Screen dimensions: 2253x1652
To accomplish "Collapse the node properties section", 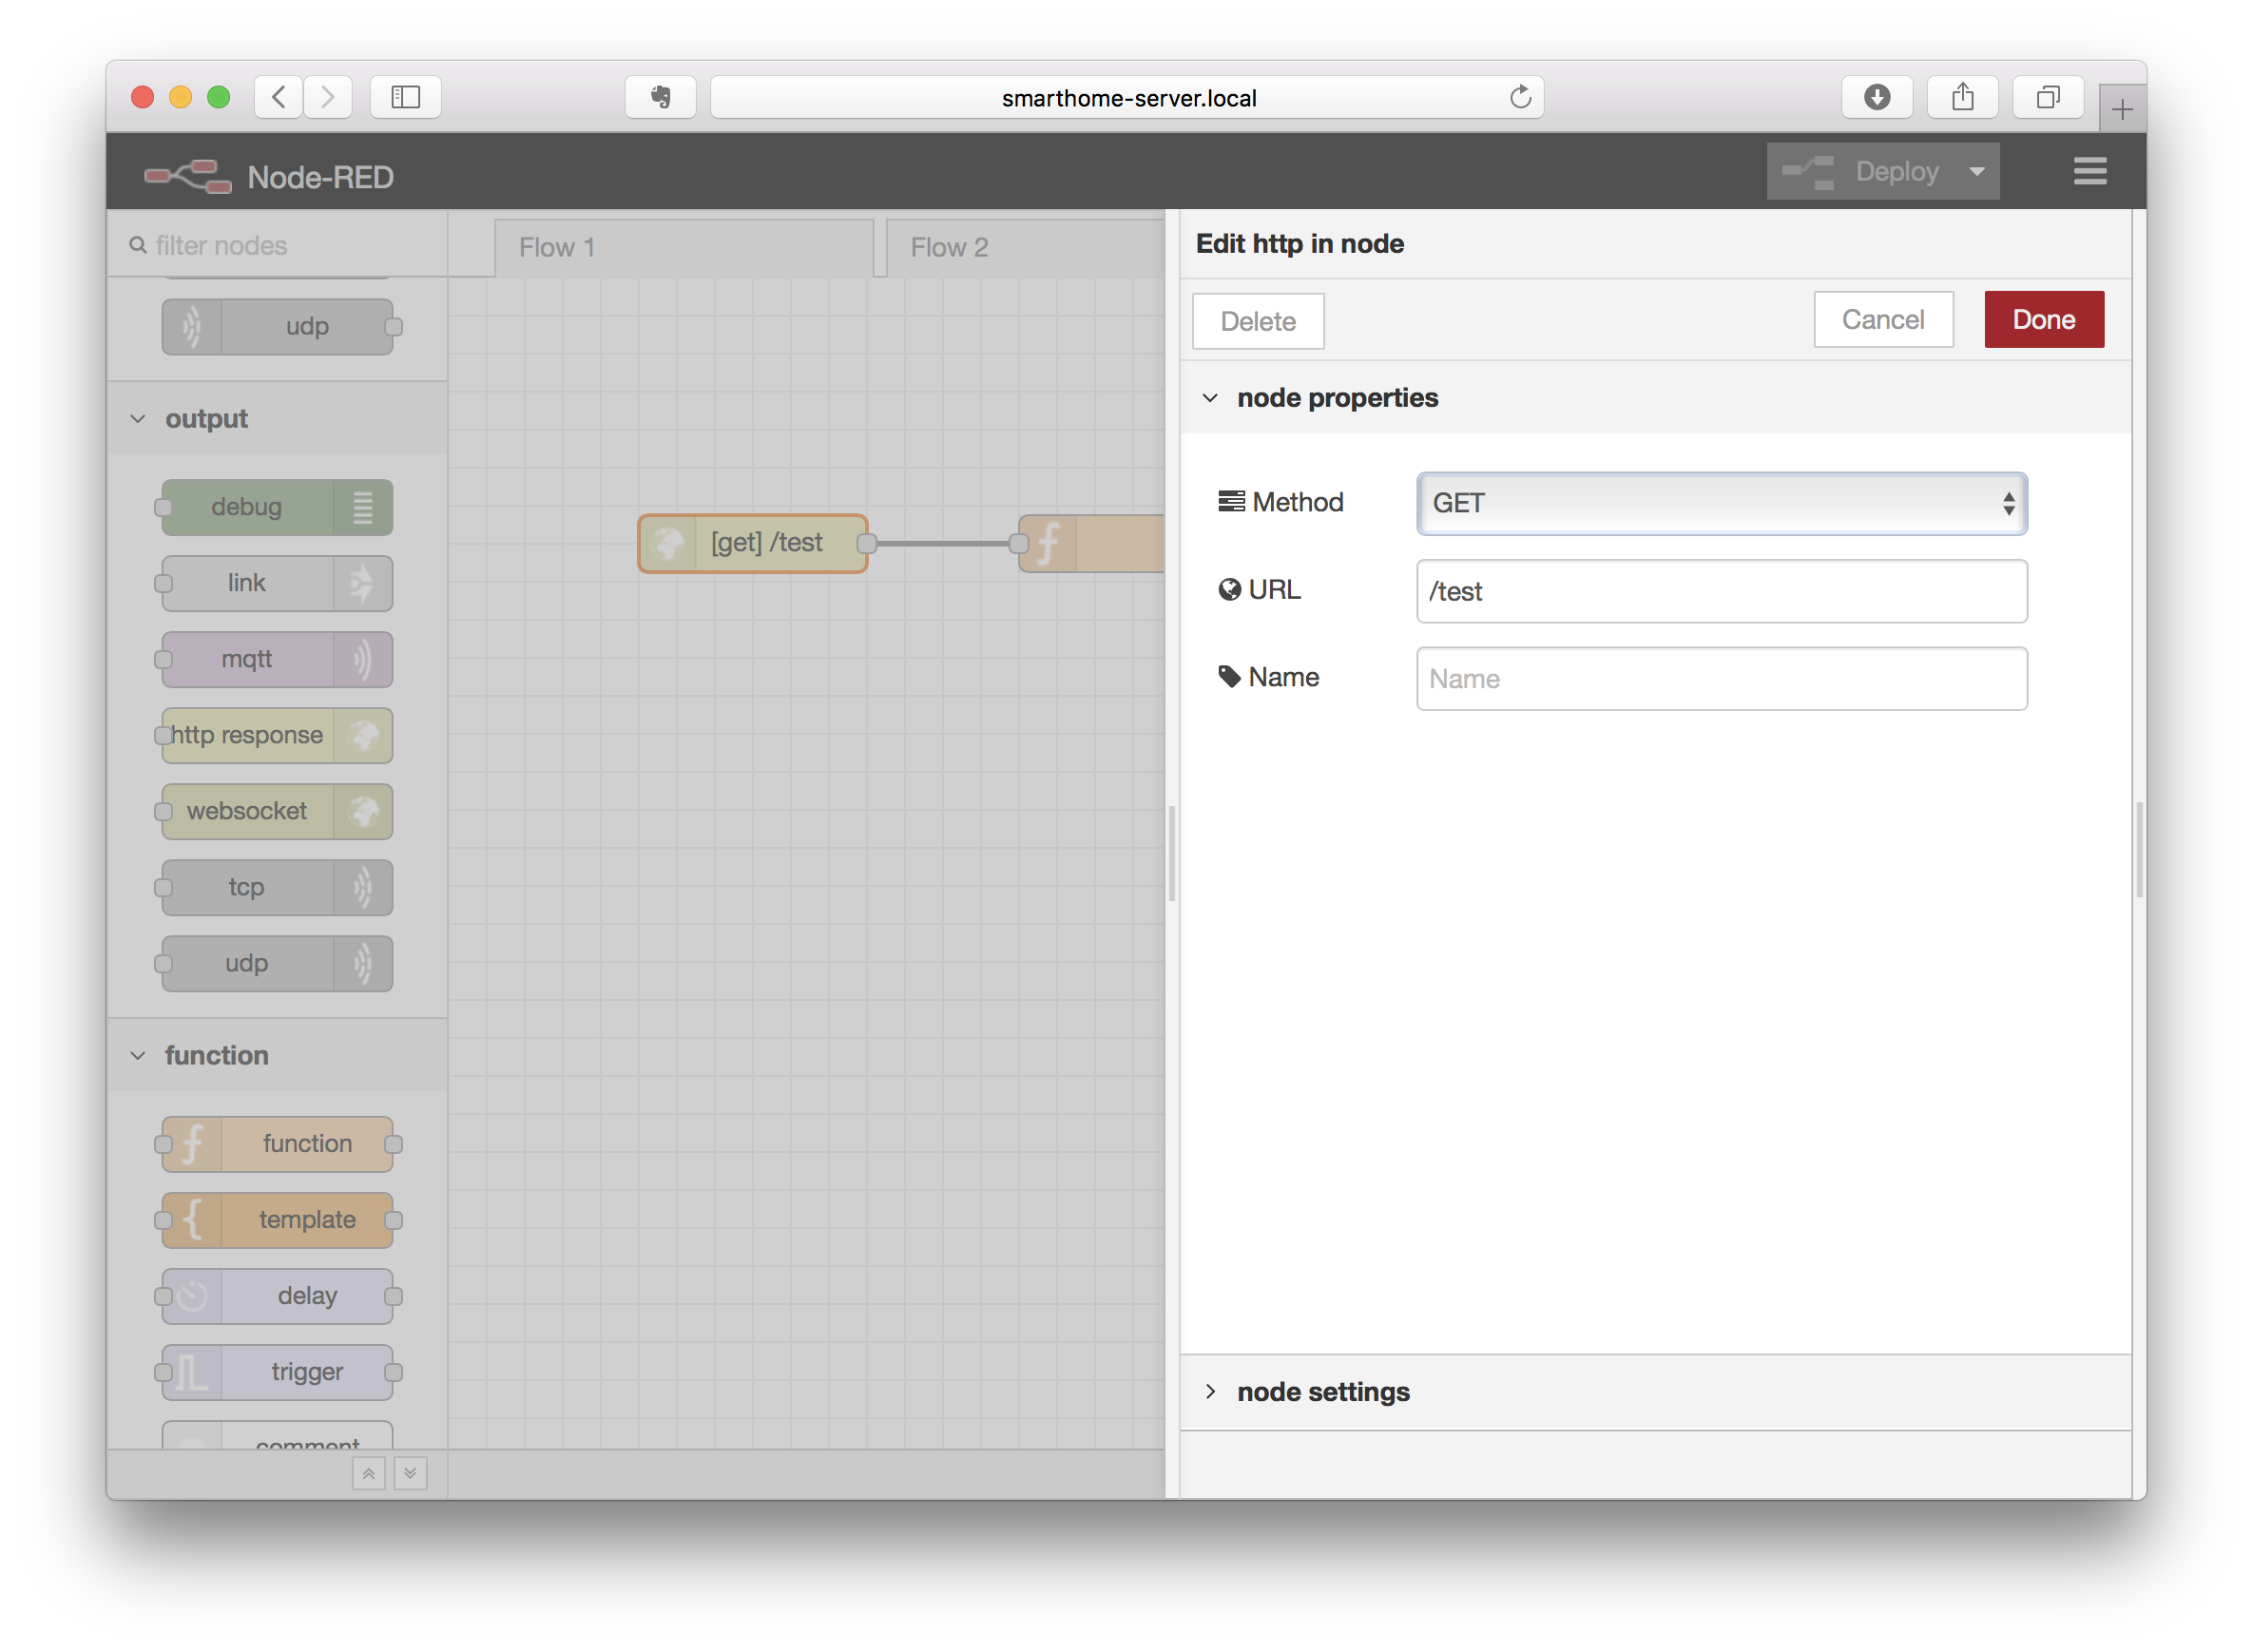I will [x=1211, y=397].
